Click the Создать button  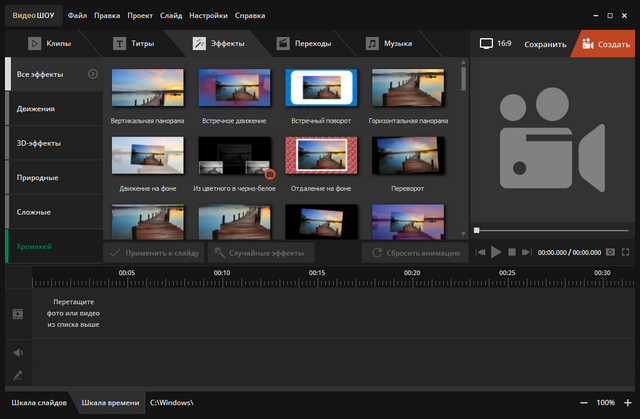[607, 44]
